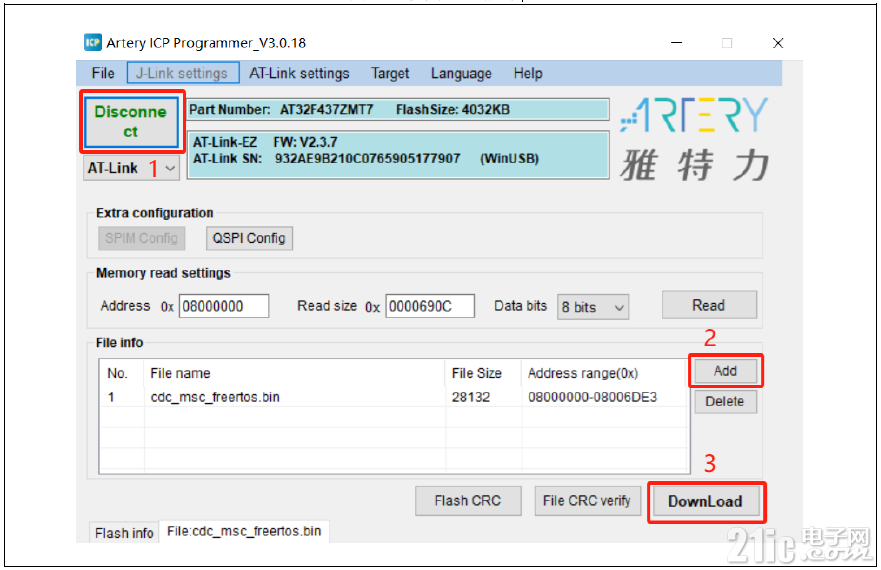Expand the Data bits 8 bits dropdown
Screen dimensions: 881x570
point(592,307)
